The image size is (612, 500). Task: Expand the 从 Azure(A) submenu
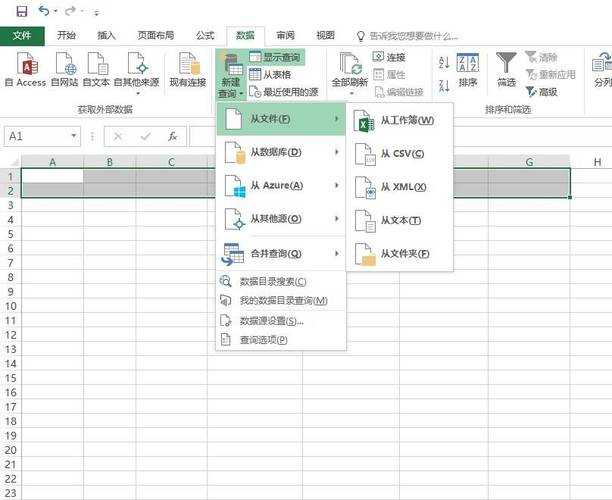[281, 185]
